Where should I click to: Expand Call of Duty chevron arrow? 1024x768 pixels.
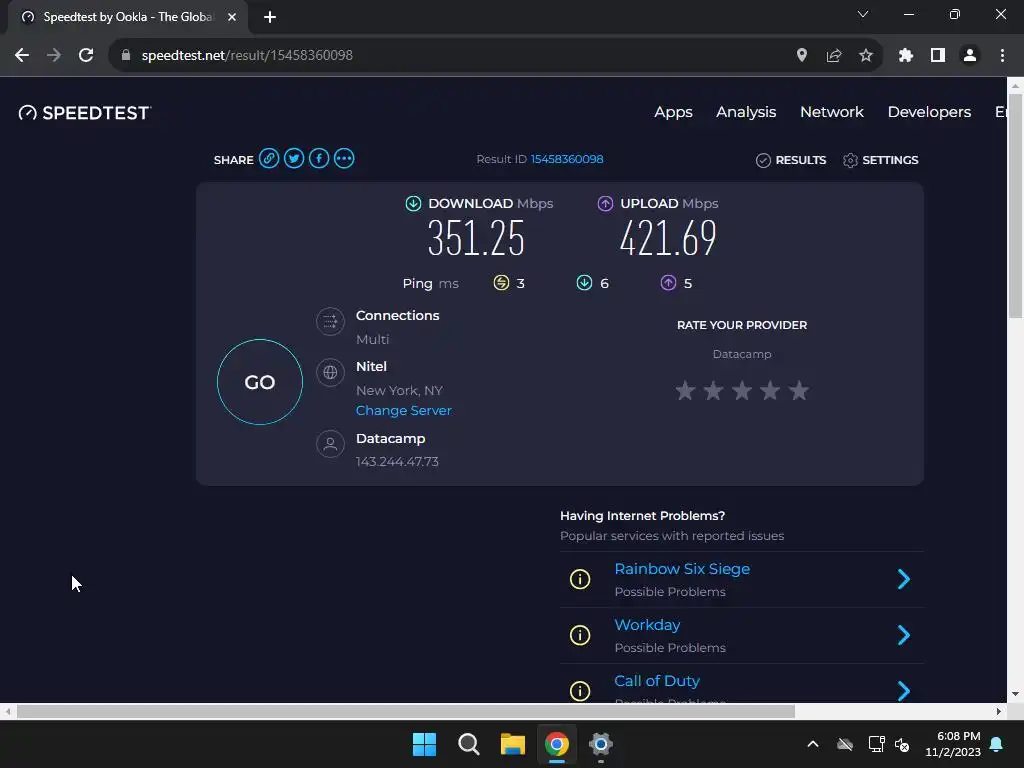pyautogui.click(x=904, y=690)
